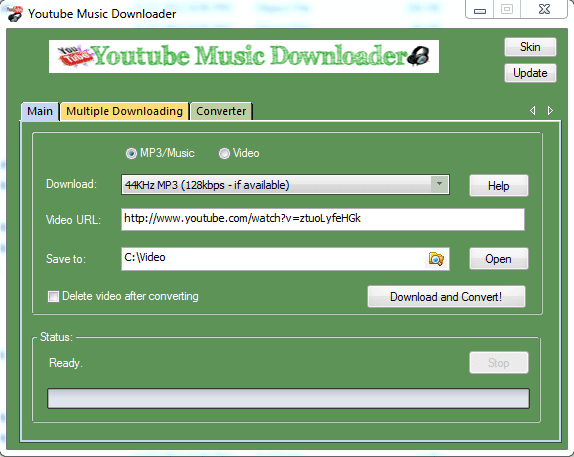This screenshot has height=457, width=574.
Task: Click the Download and Convert! button
Action: point(446,297)
